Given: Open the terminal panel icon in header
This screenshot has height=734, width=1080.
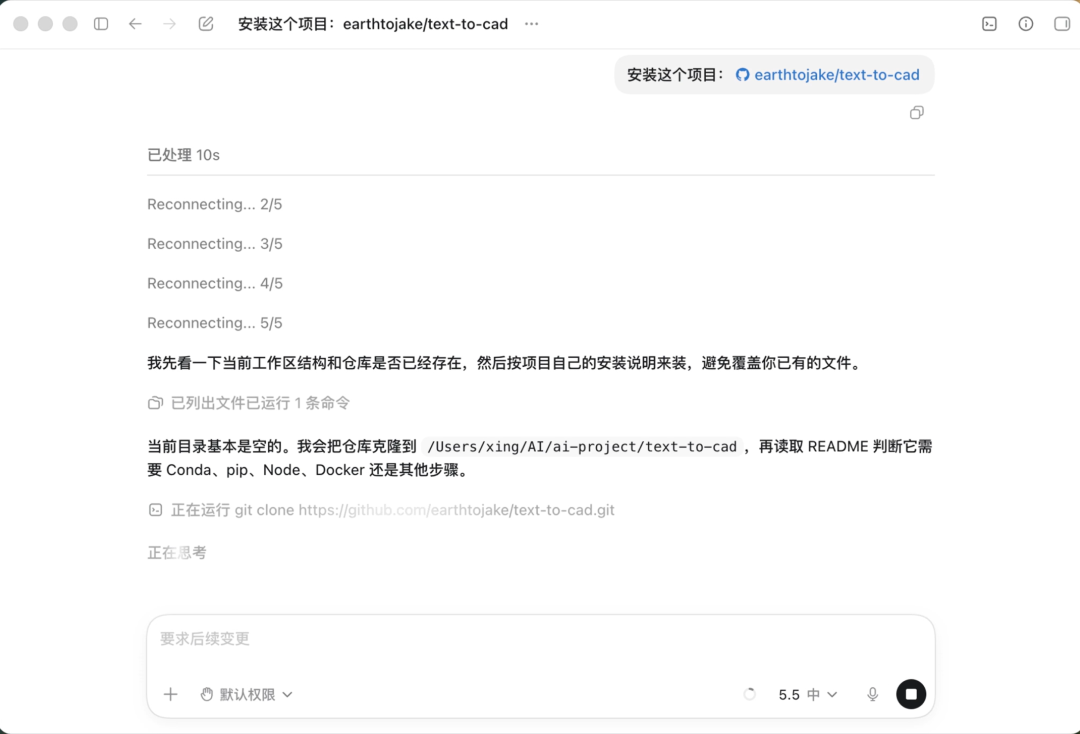Looking at the screenshot, I should (x=989, y=24).
